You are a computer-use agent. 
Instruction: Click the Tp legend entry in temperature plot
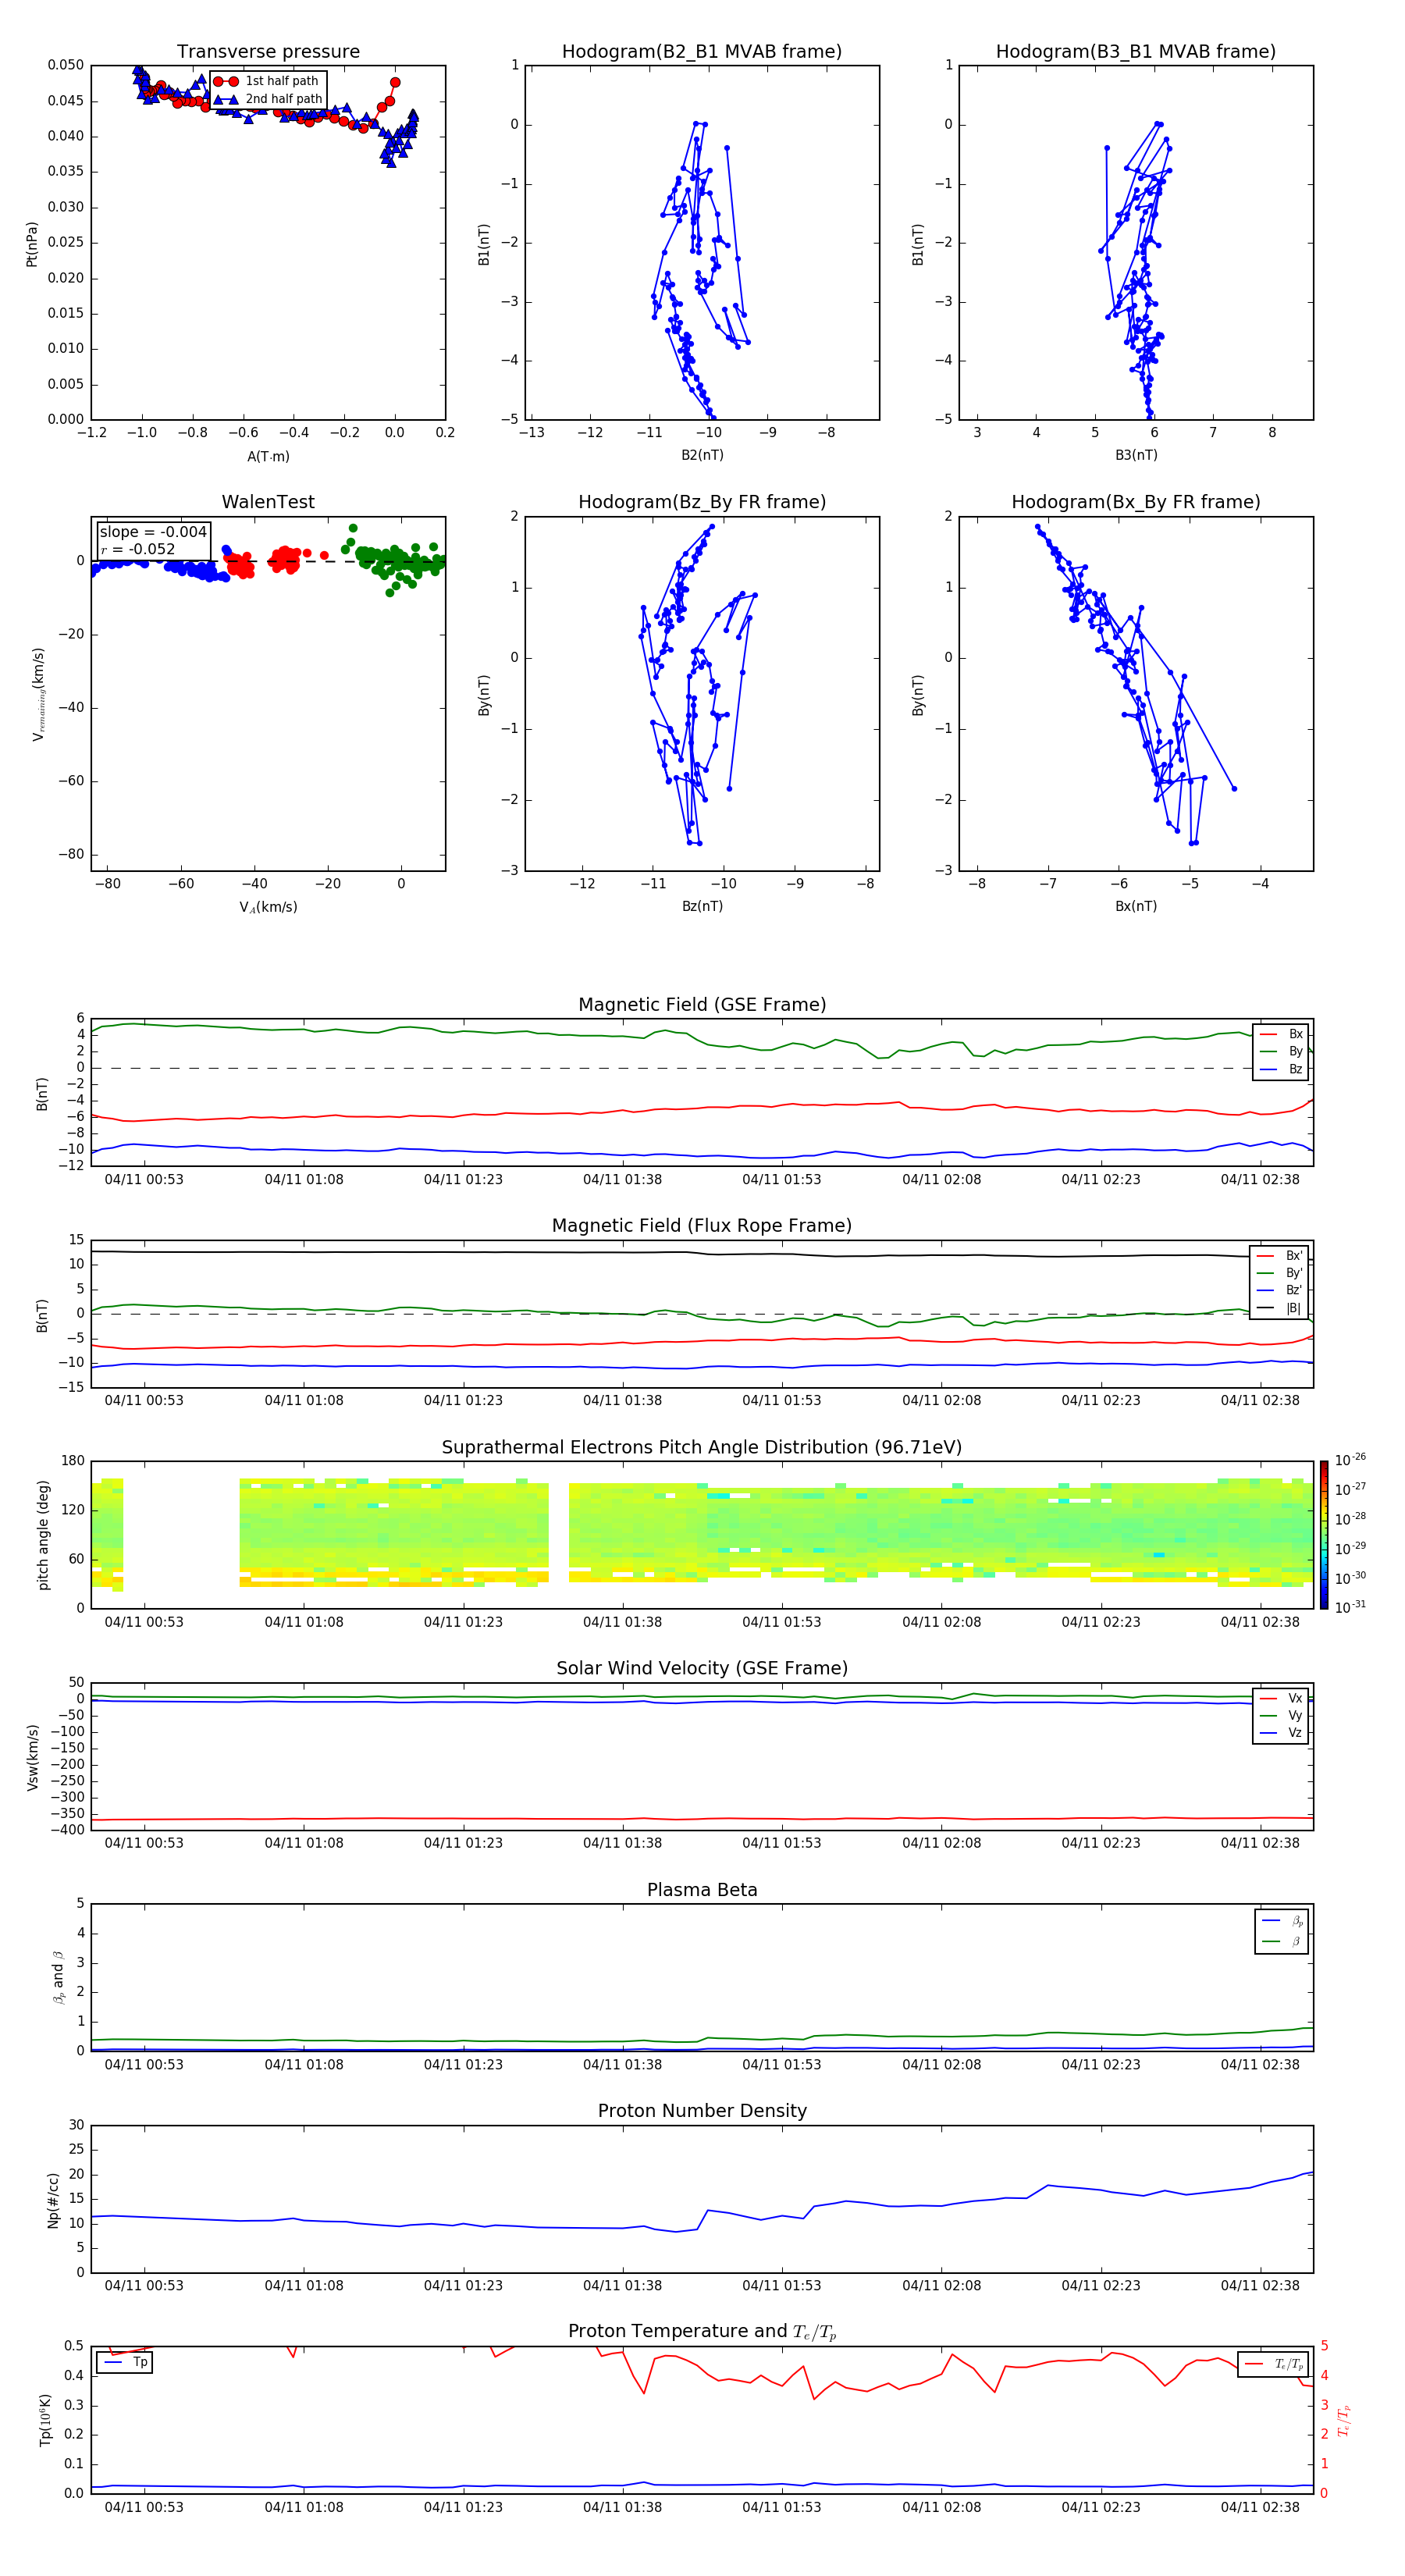(125, 2362)
